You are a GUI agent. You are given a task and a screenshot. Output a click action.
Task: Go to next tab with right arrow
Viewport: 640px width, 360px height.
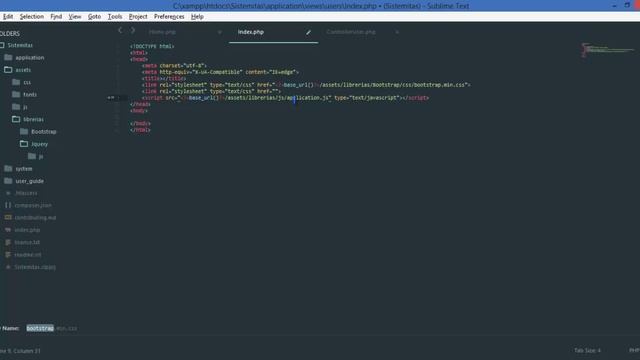(133, 30)
